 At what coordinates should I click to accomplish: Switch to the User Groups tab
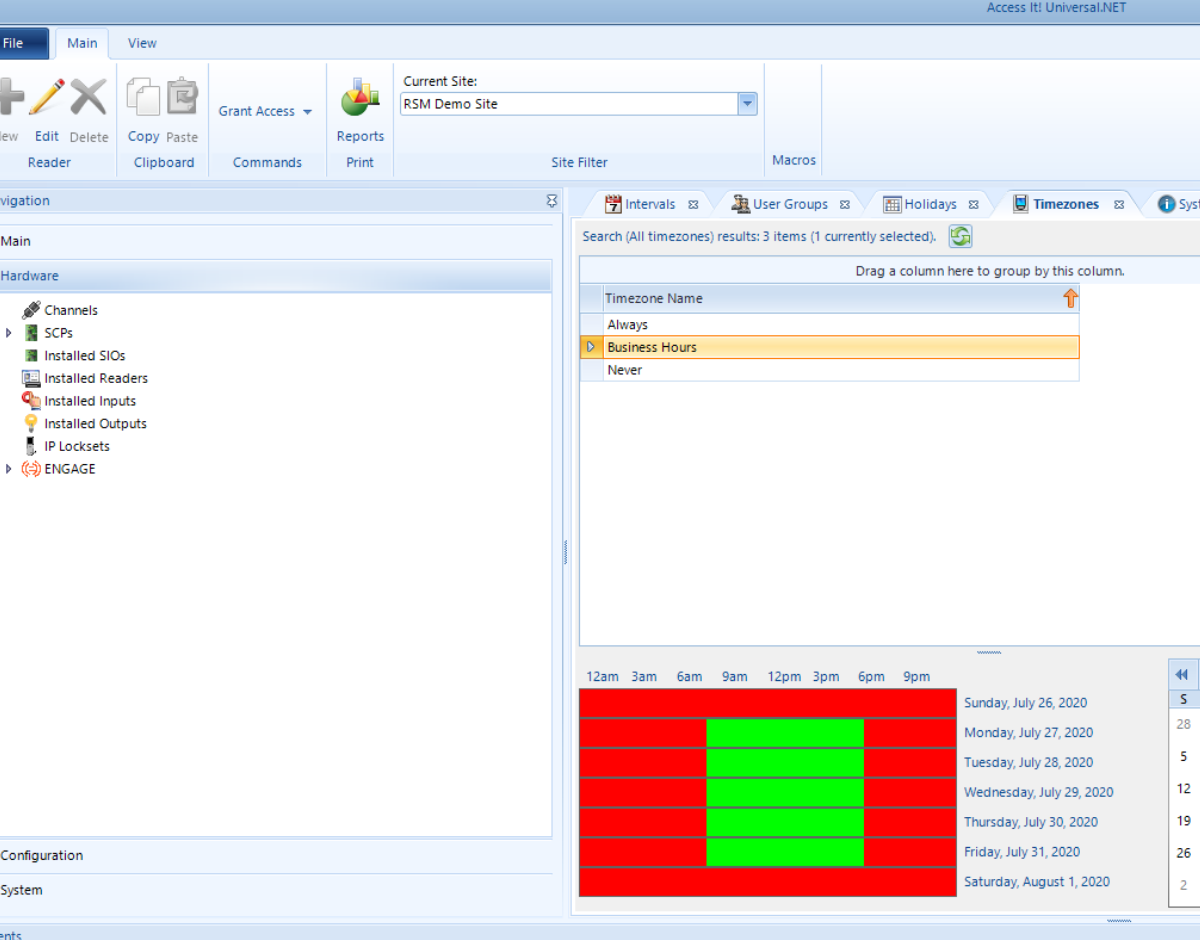[790, 204]
